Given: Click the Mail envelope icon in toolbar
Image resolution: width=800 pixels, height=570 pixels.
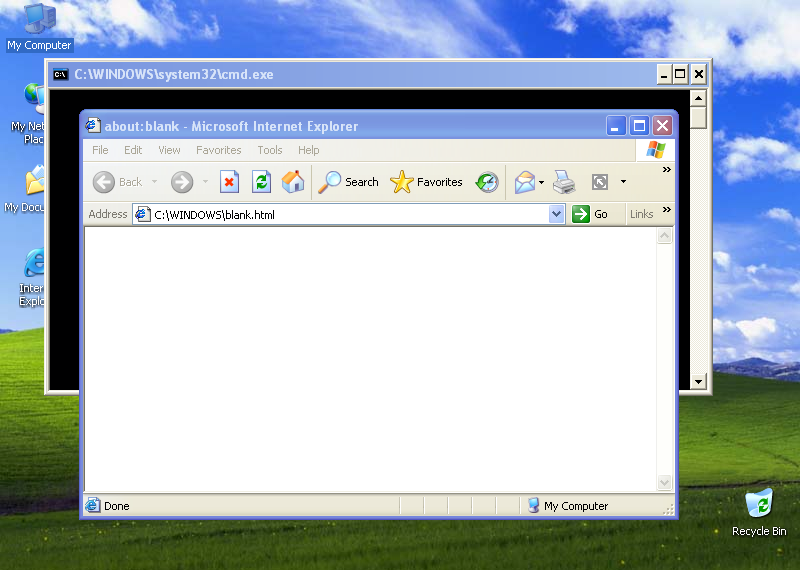Looking at the screenshot, I should pos(524,182).
